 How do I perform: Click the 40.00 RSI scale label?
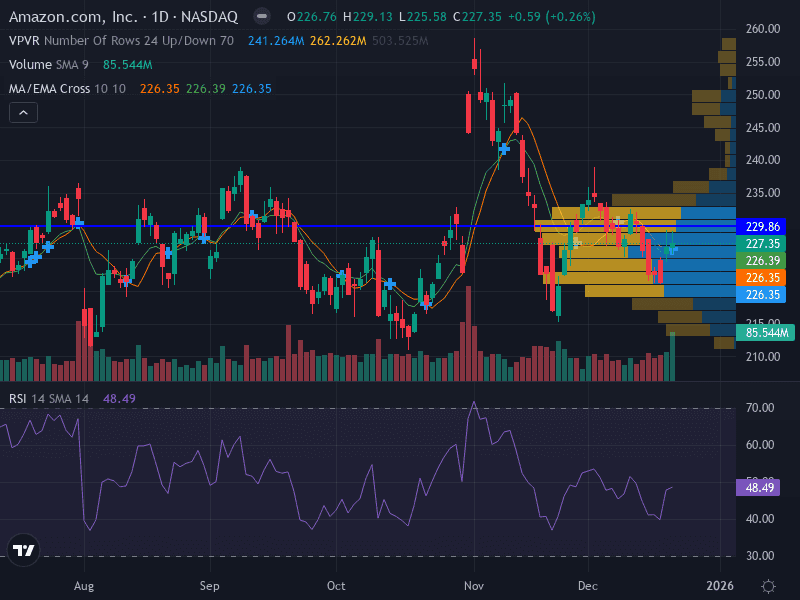tap(760, 519)
